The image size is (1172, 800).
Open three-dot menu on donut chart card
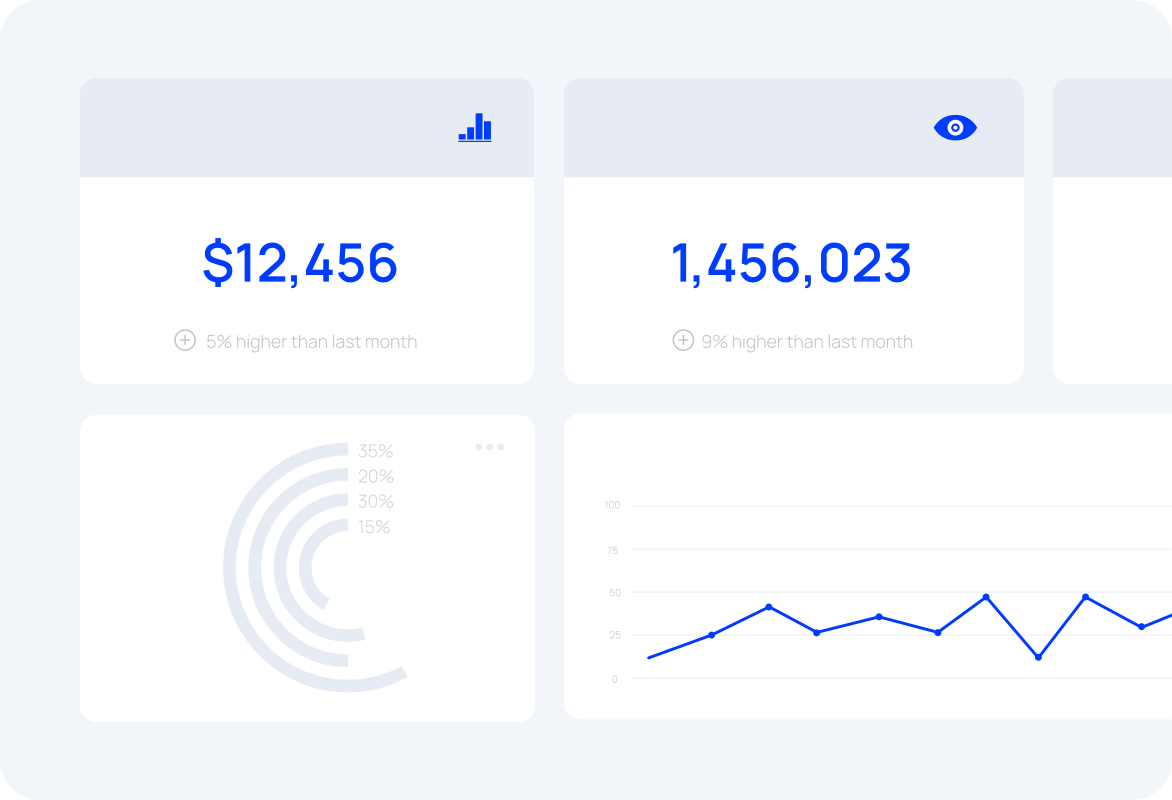click(490, 447)
